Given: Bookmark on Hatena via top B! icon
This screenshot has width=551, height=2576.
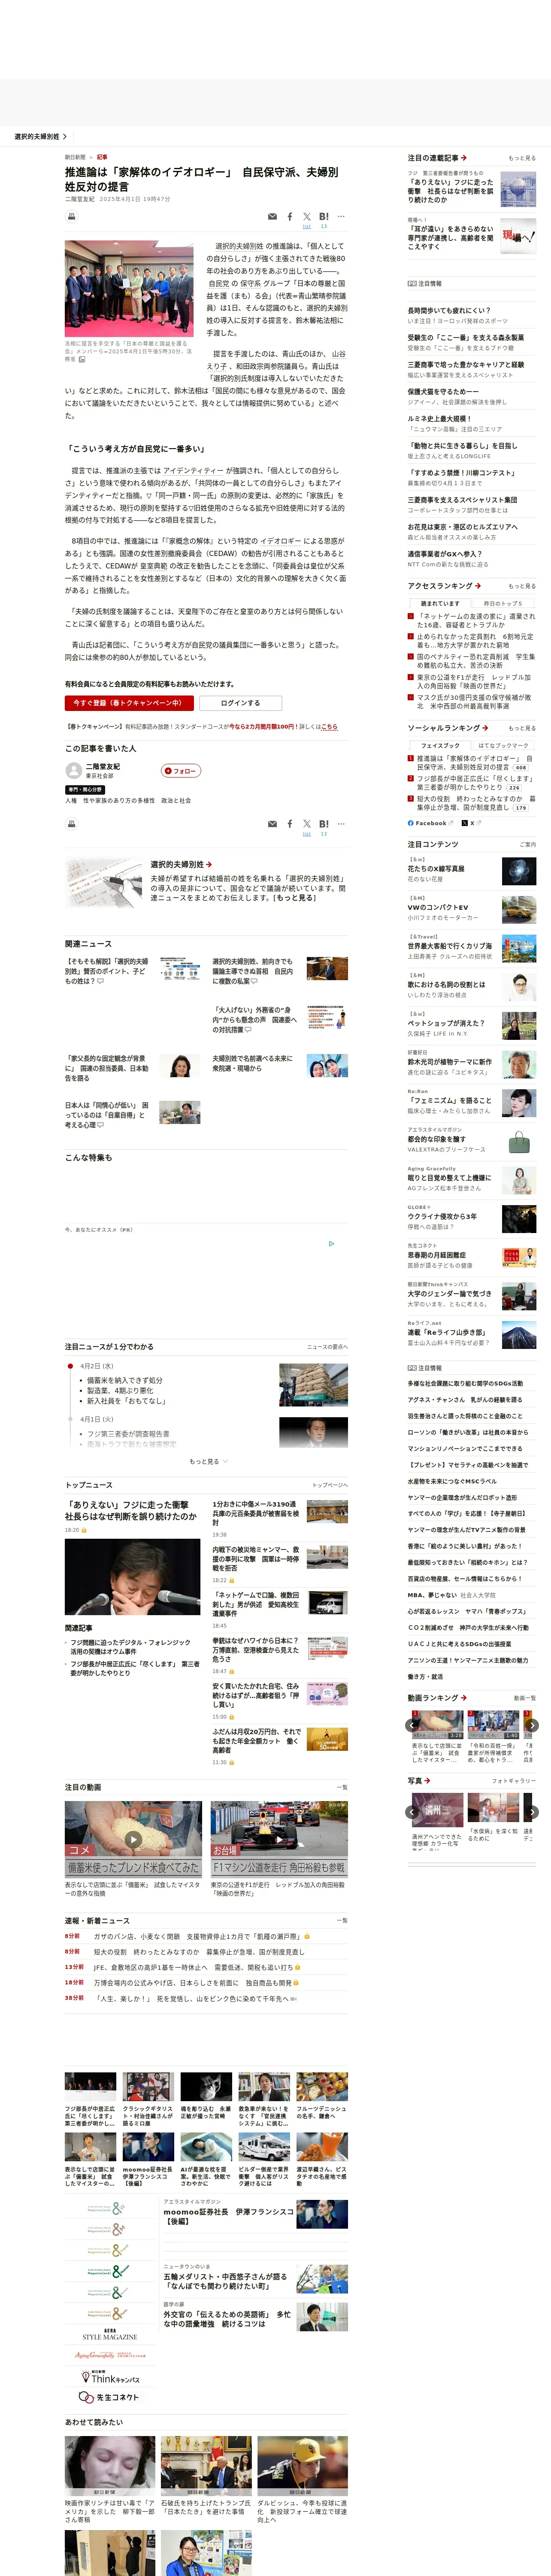Looking at the screenshot, I should pos(324,216).
